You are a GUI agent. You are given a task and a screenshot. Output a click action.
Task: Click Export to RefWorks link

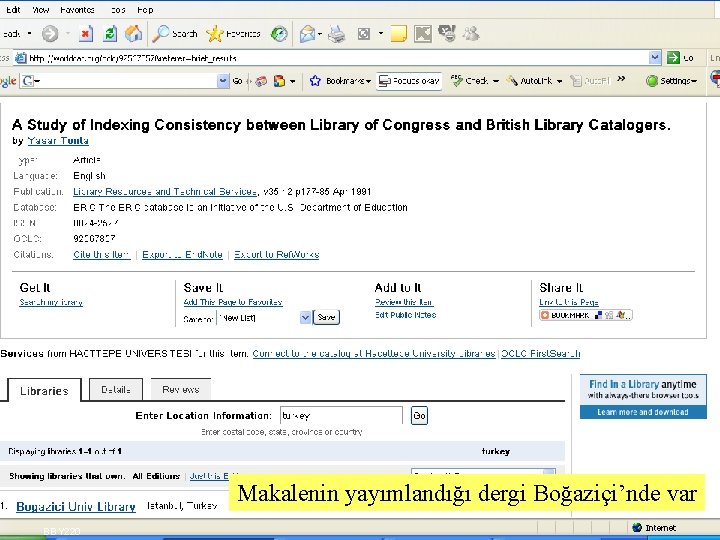point(276,254)
